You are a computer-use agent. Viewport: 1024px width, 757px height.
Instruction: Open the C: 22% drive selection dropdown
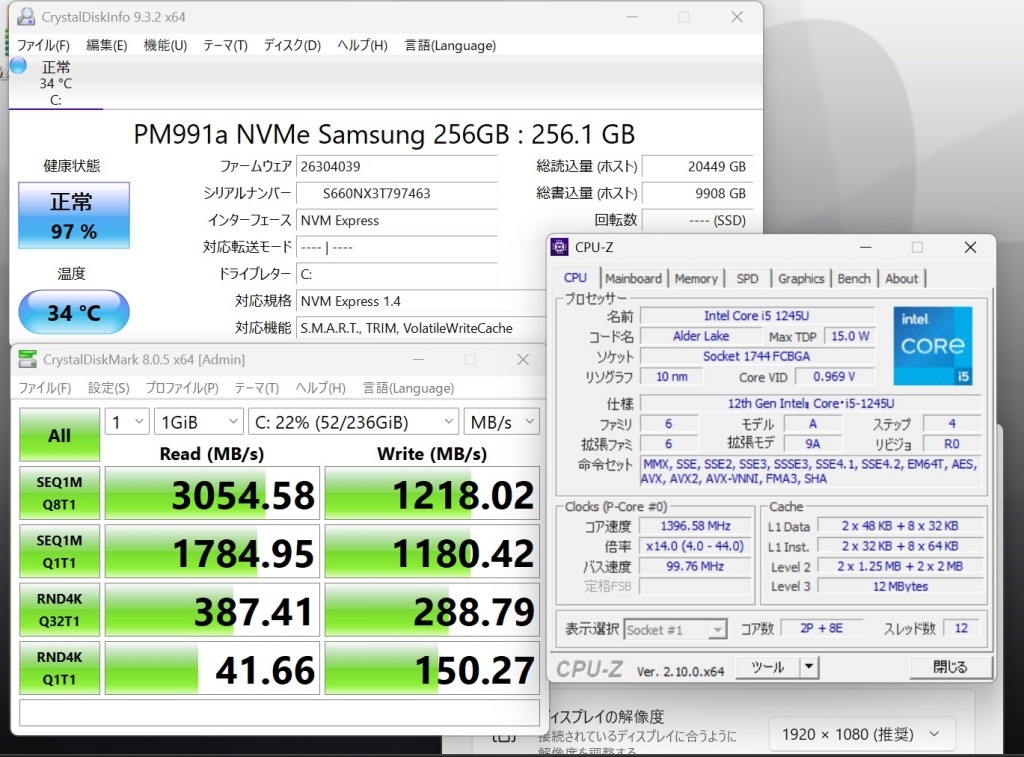353,422
